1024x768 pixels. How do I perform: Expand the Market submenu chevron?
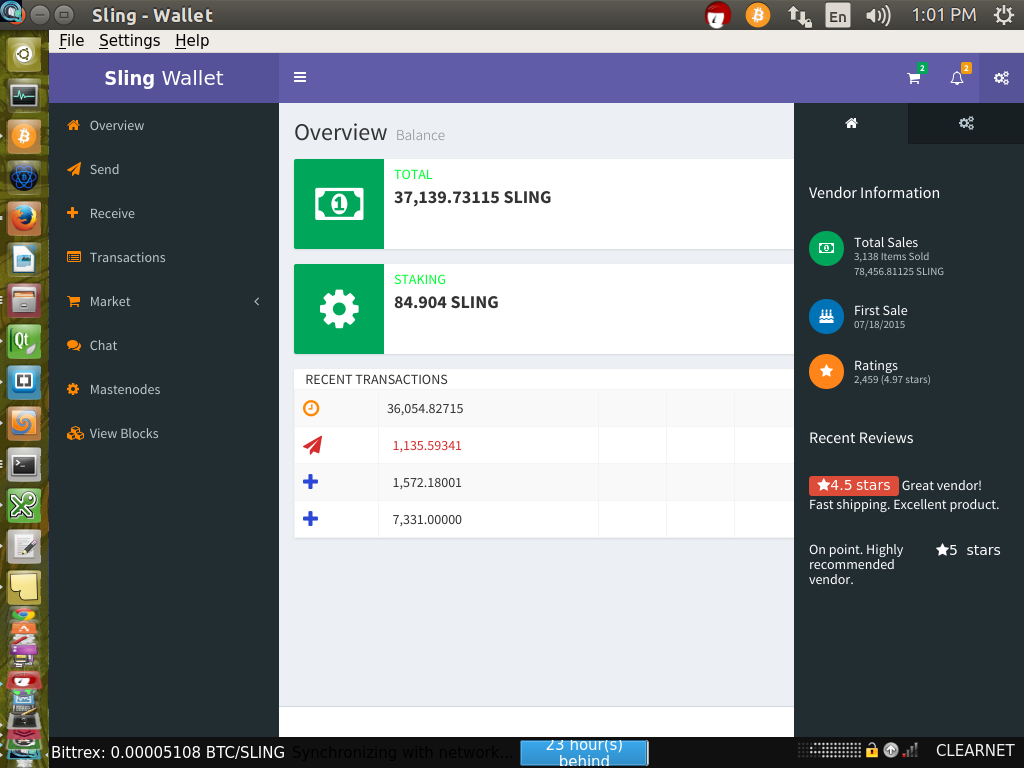click(257, 302)
